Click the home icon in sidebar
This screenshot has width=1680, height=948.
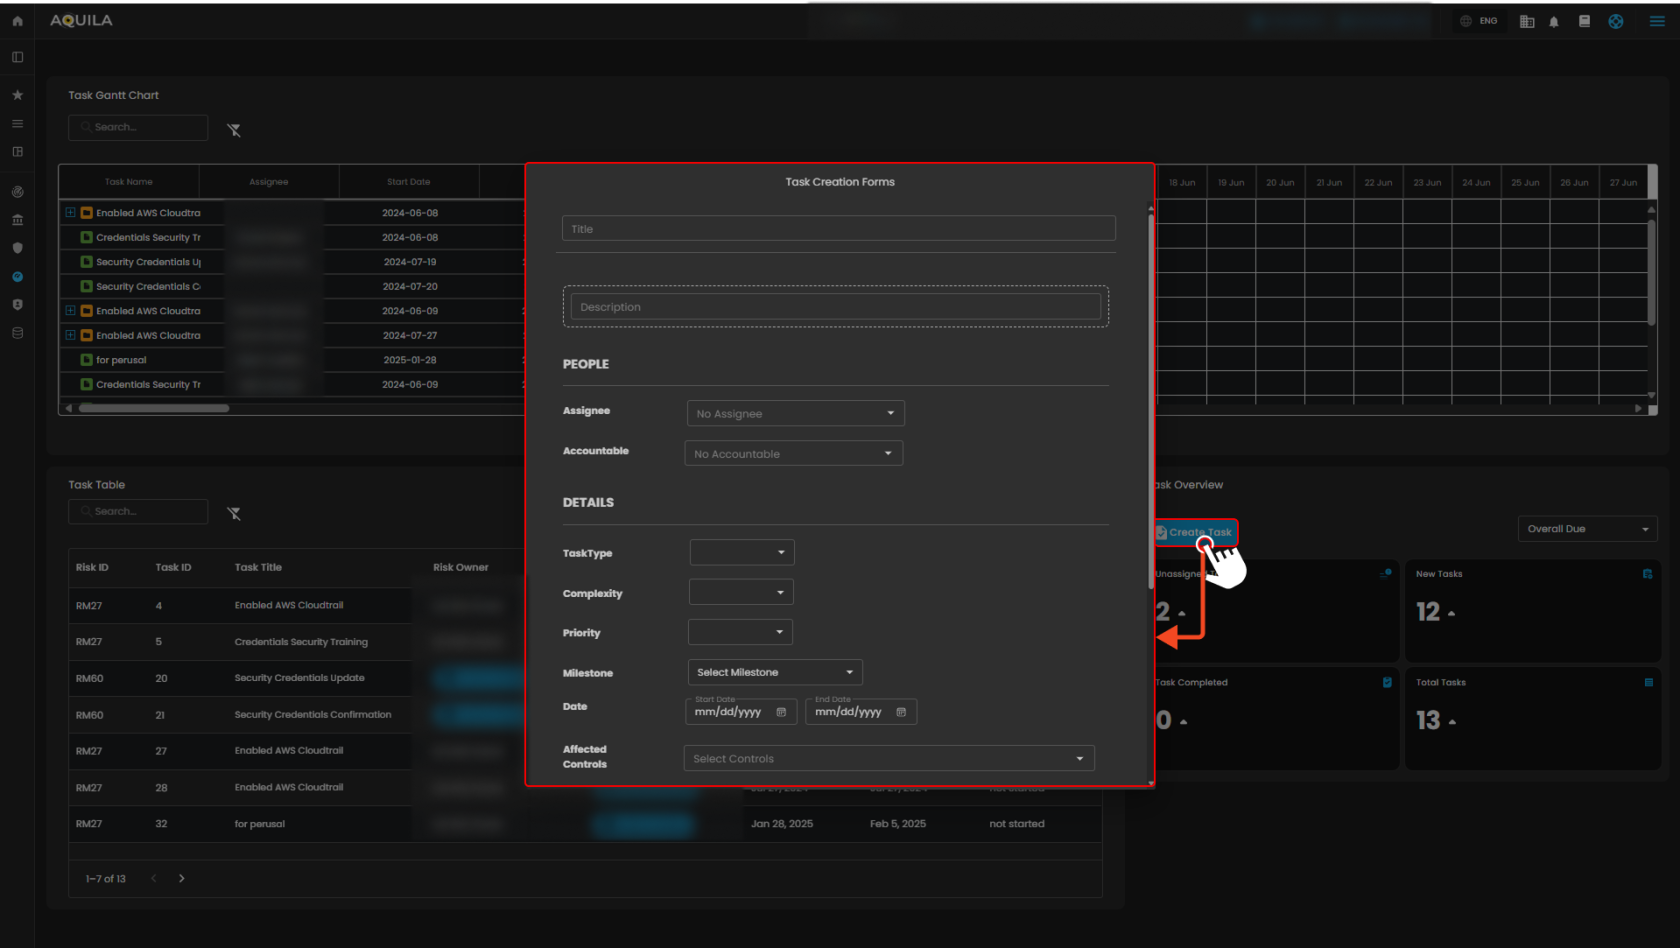[x=17, y=21]
